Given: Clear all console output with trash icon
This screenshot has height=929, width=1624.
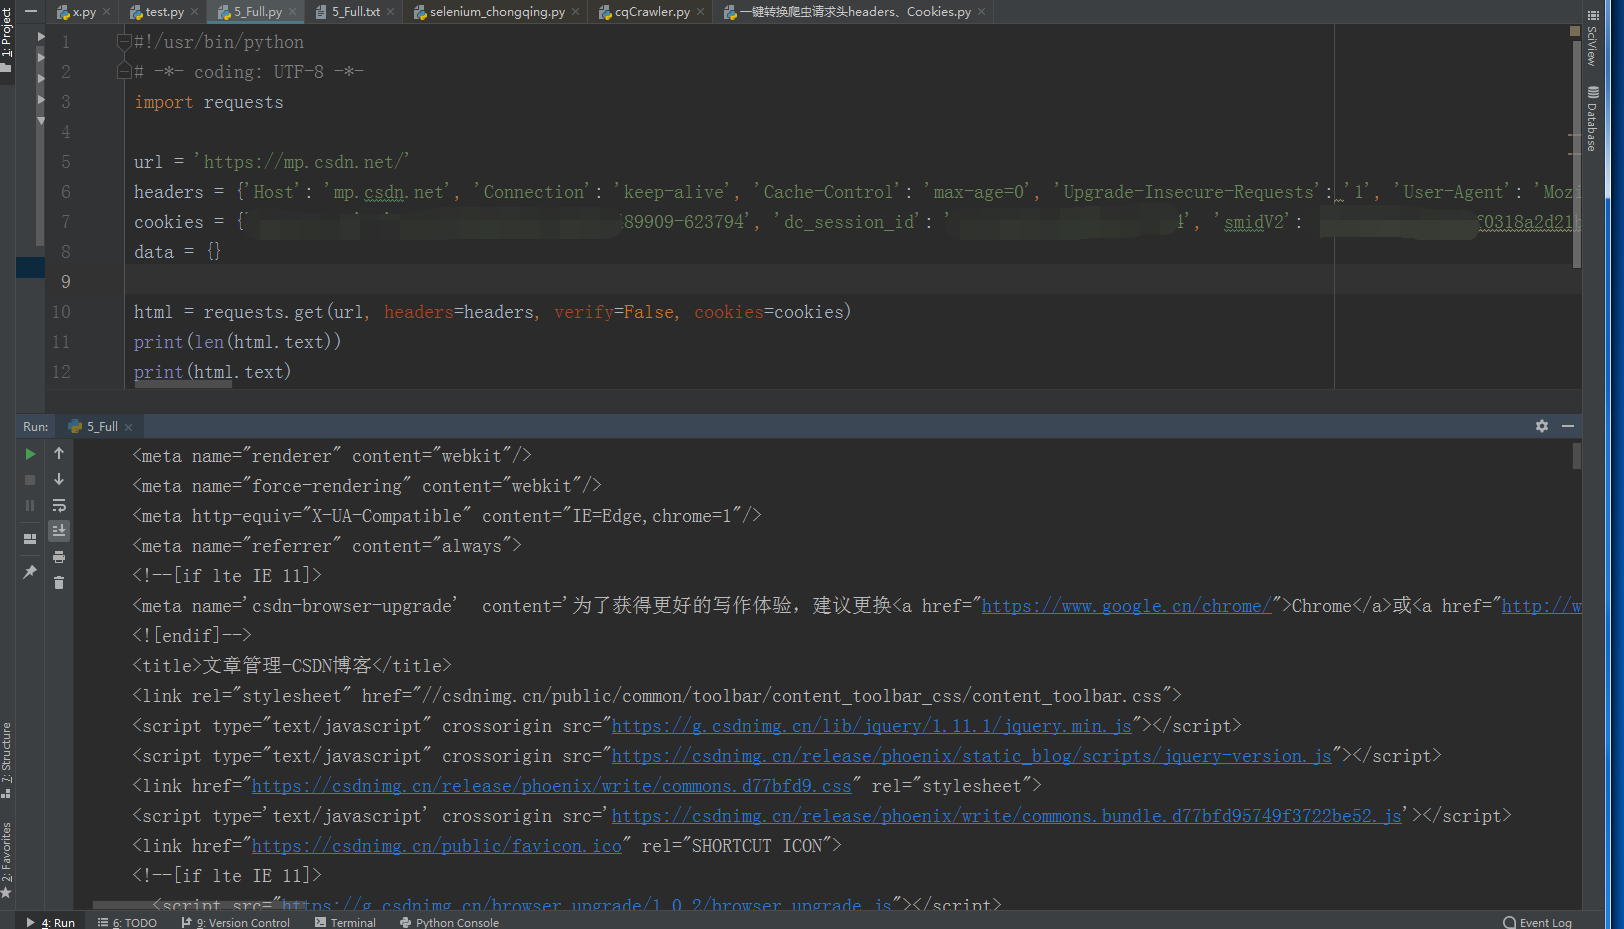Looking at the screenshot, I should coord(59,583).
